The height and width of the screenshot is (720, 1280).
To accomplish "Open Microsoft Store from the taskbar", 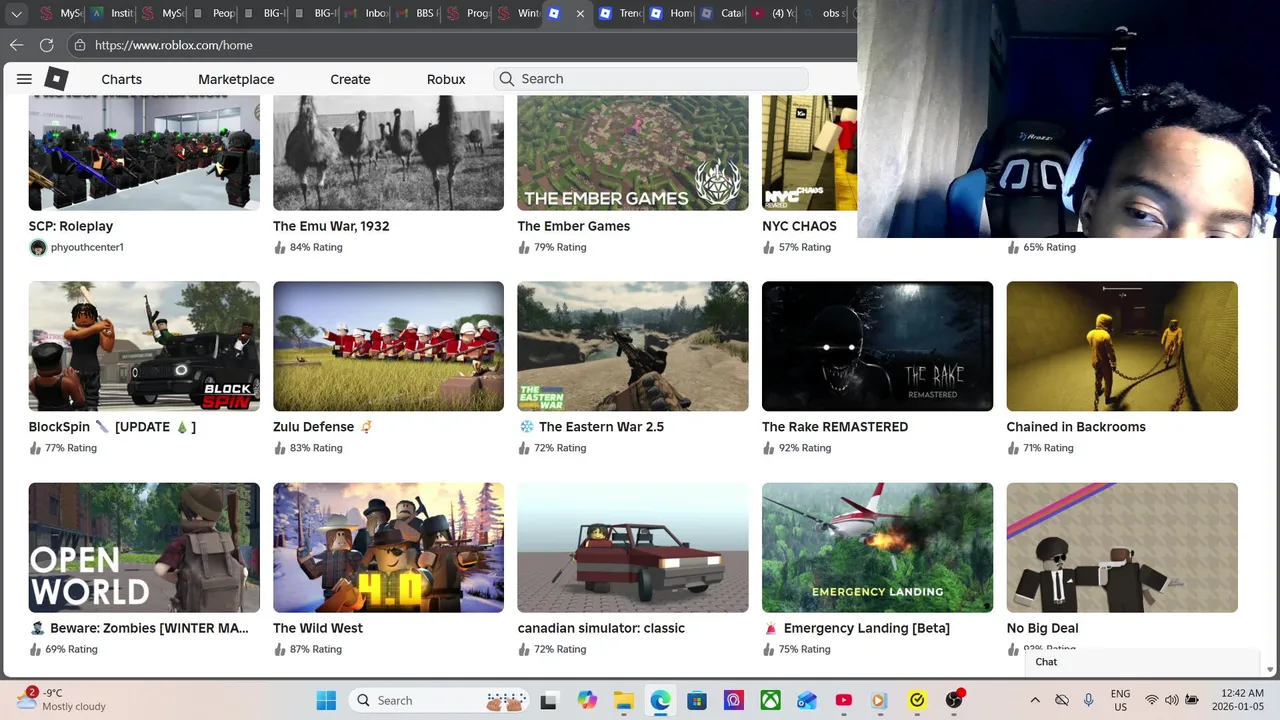I will point(697,701).
